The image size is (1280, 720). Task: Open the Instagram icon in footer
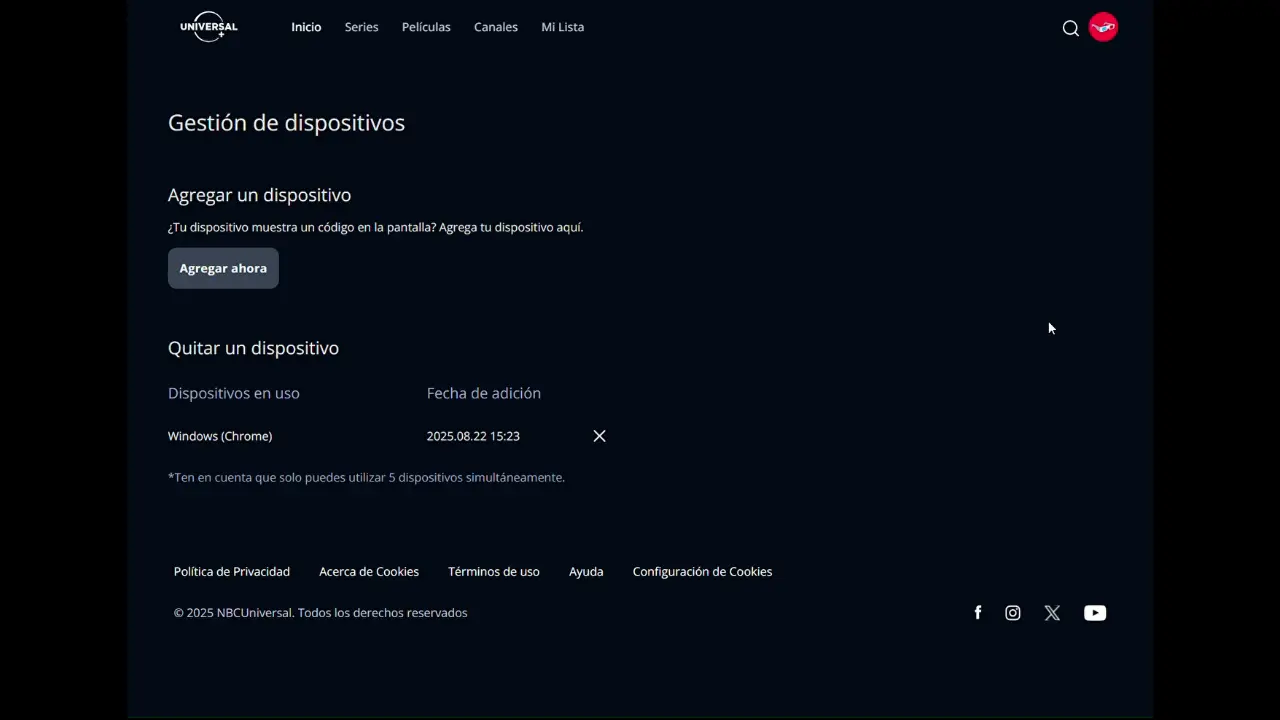coord(1013,613)
